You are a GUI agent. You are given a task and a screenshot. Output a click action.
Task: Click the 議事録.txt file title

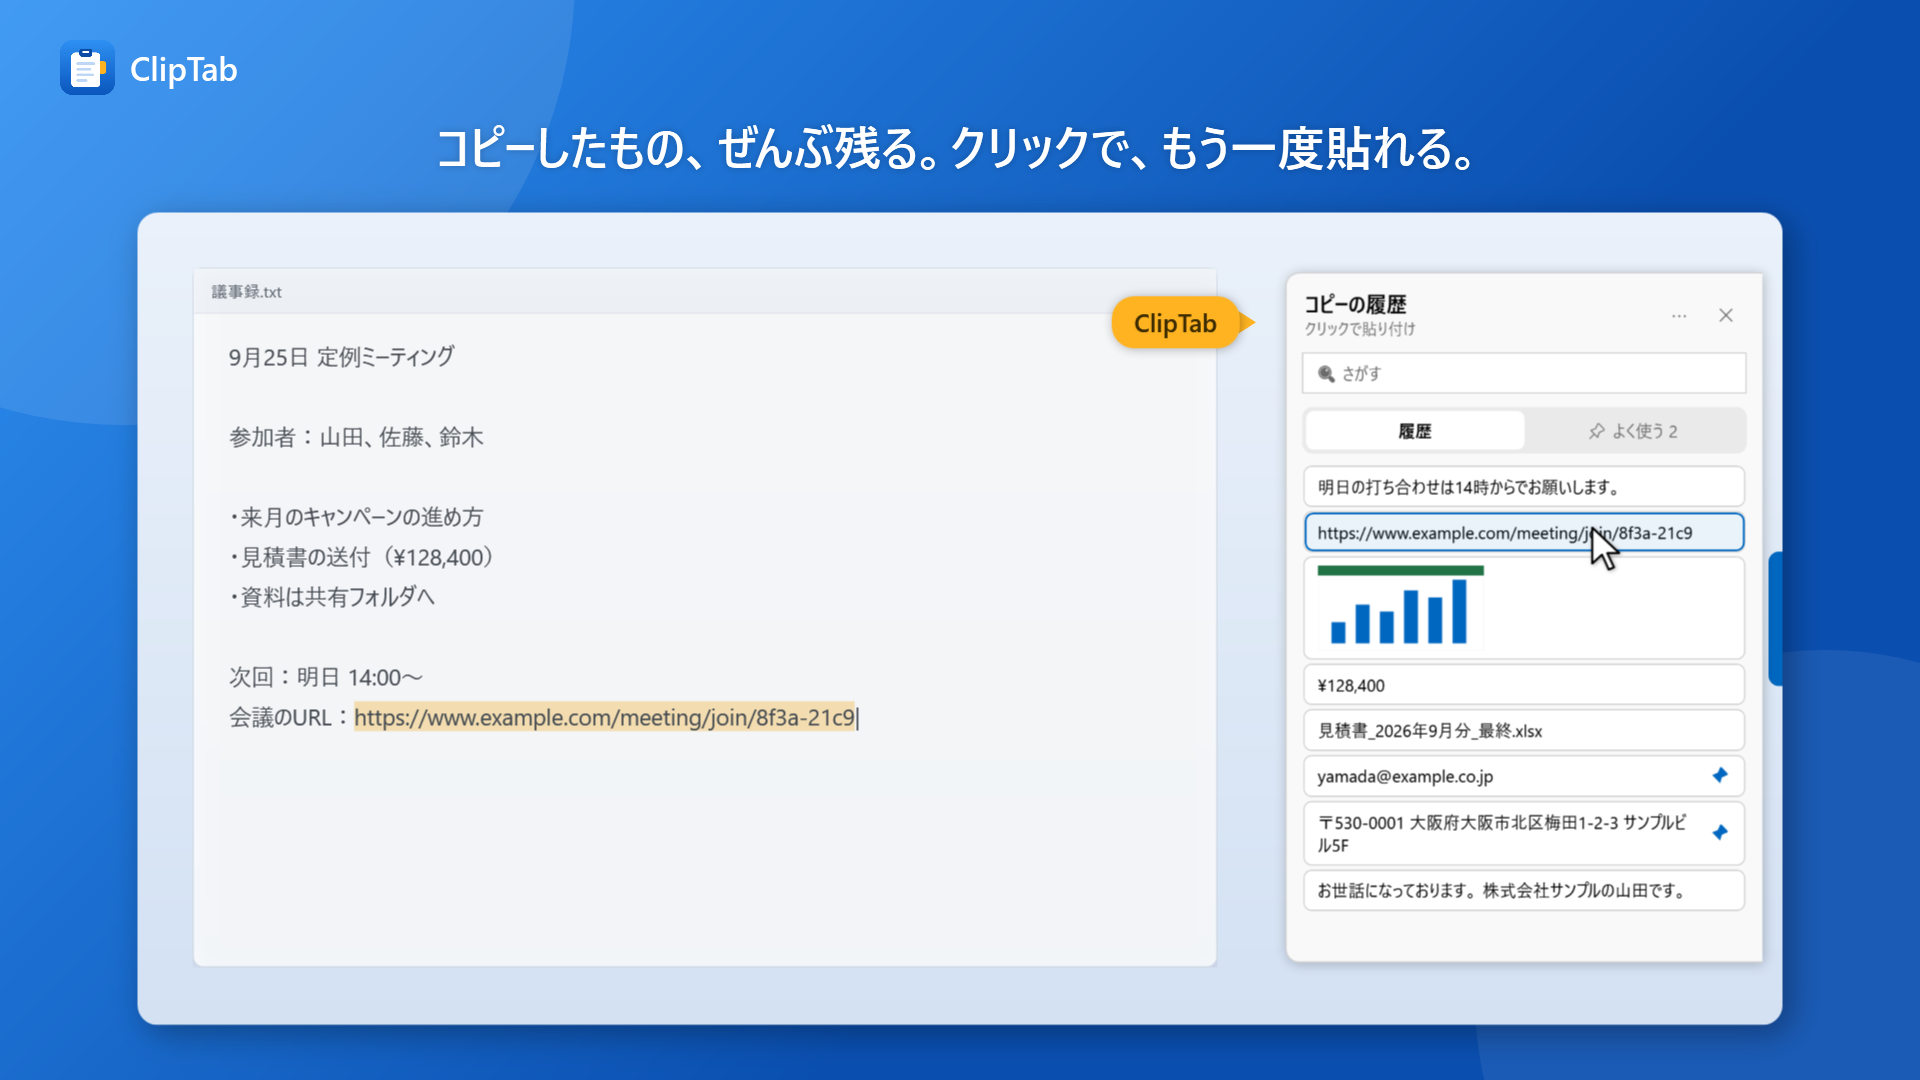pos(247,292)
